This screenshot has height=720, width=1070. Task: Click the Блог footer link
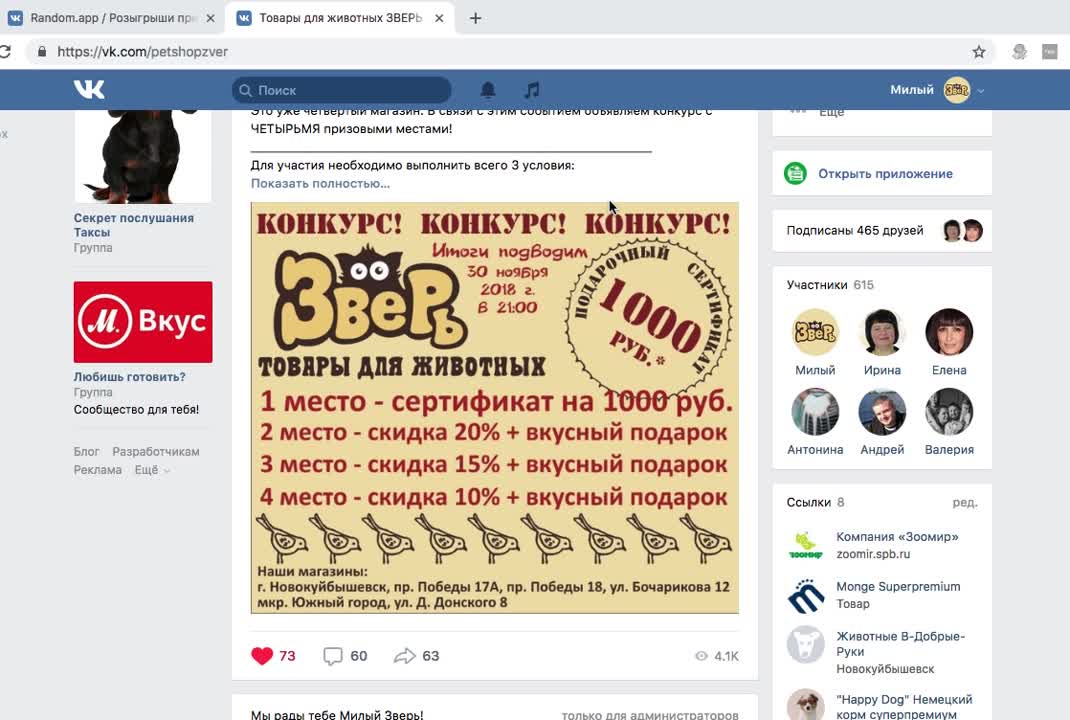[x=87, y=452]
